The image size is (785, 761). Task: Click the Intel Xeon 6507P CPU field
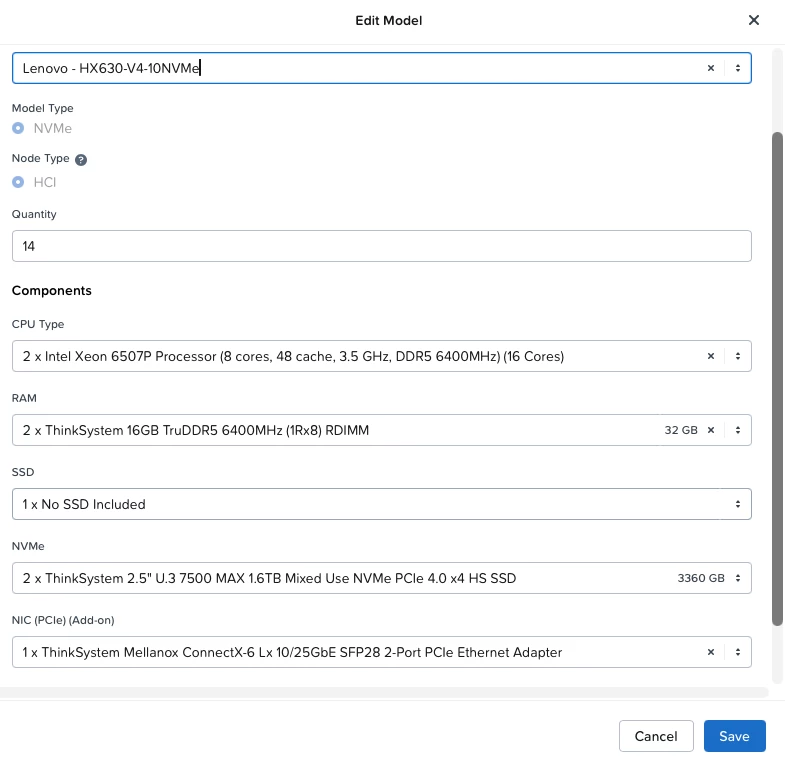[381, 356]
